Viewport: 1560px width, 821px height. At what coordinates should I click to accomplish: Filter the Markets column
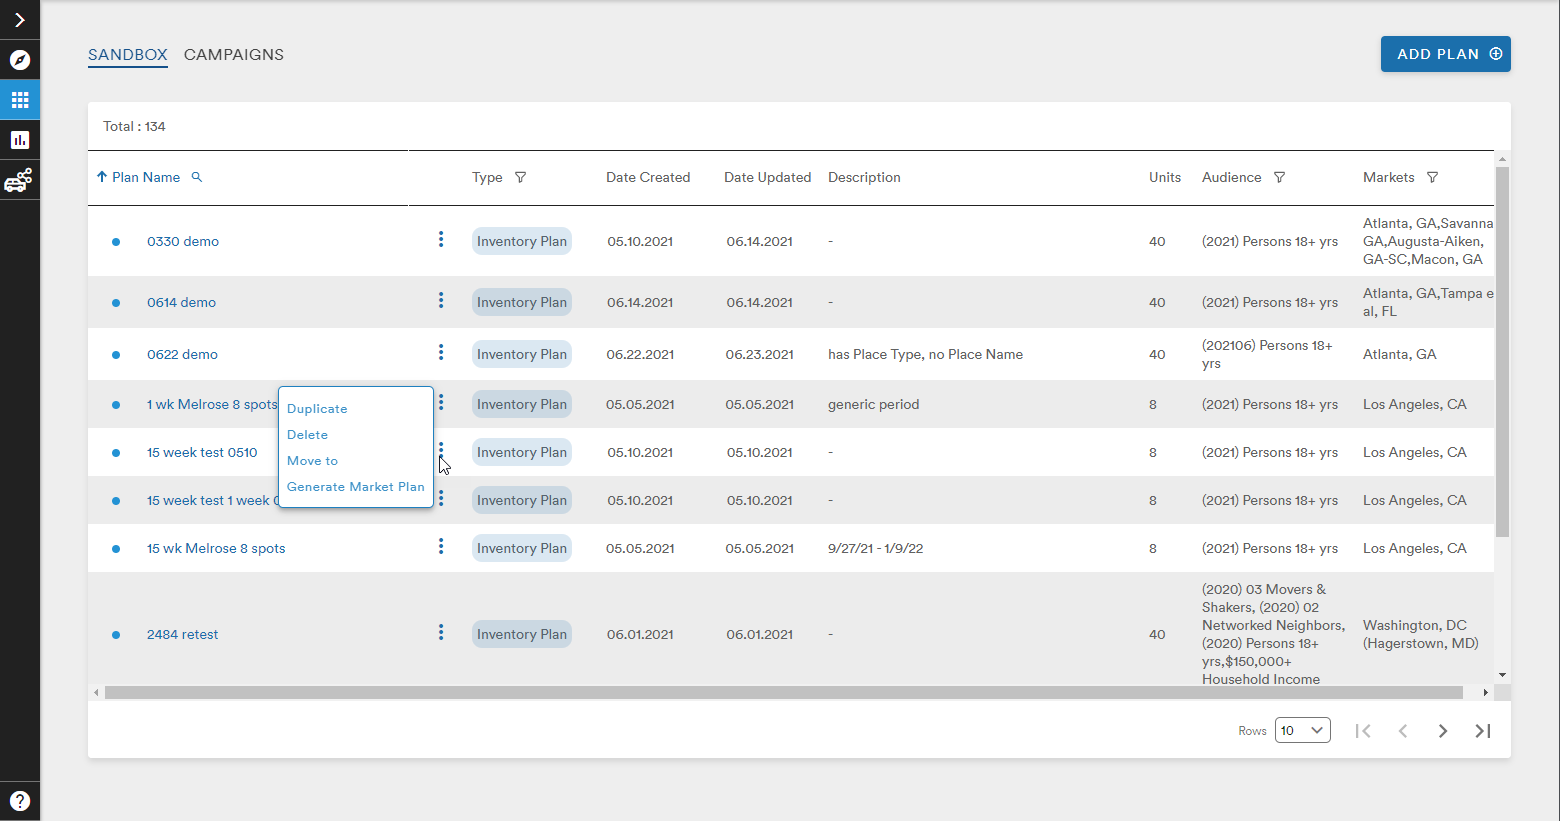coord(1432,177)
